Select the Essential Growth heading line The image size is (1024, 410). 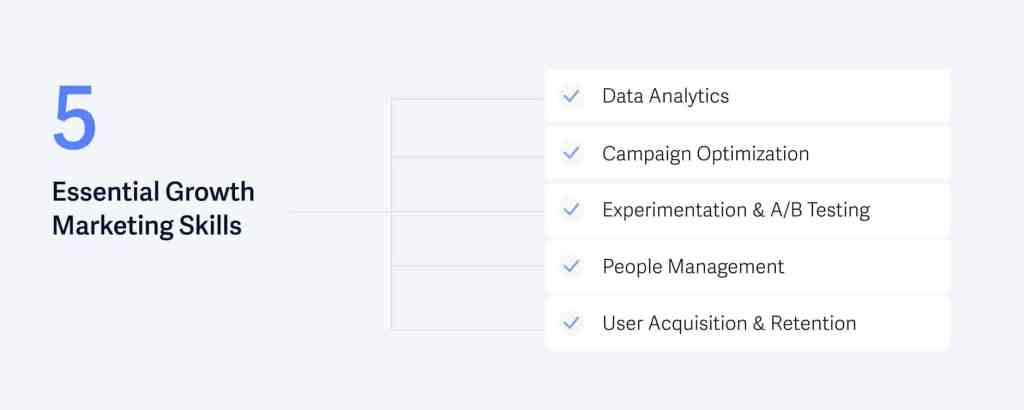[153, 191]
